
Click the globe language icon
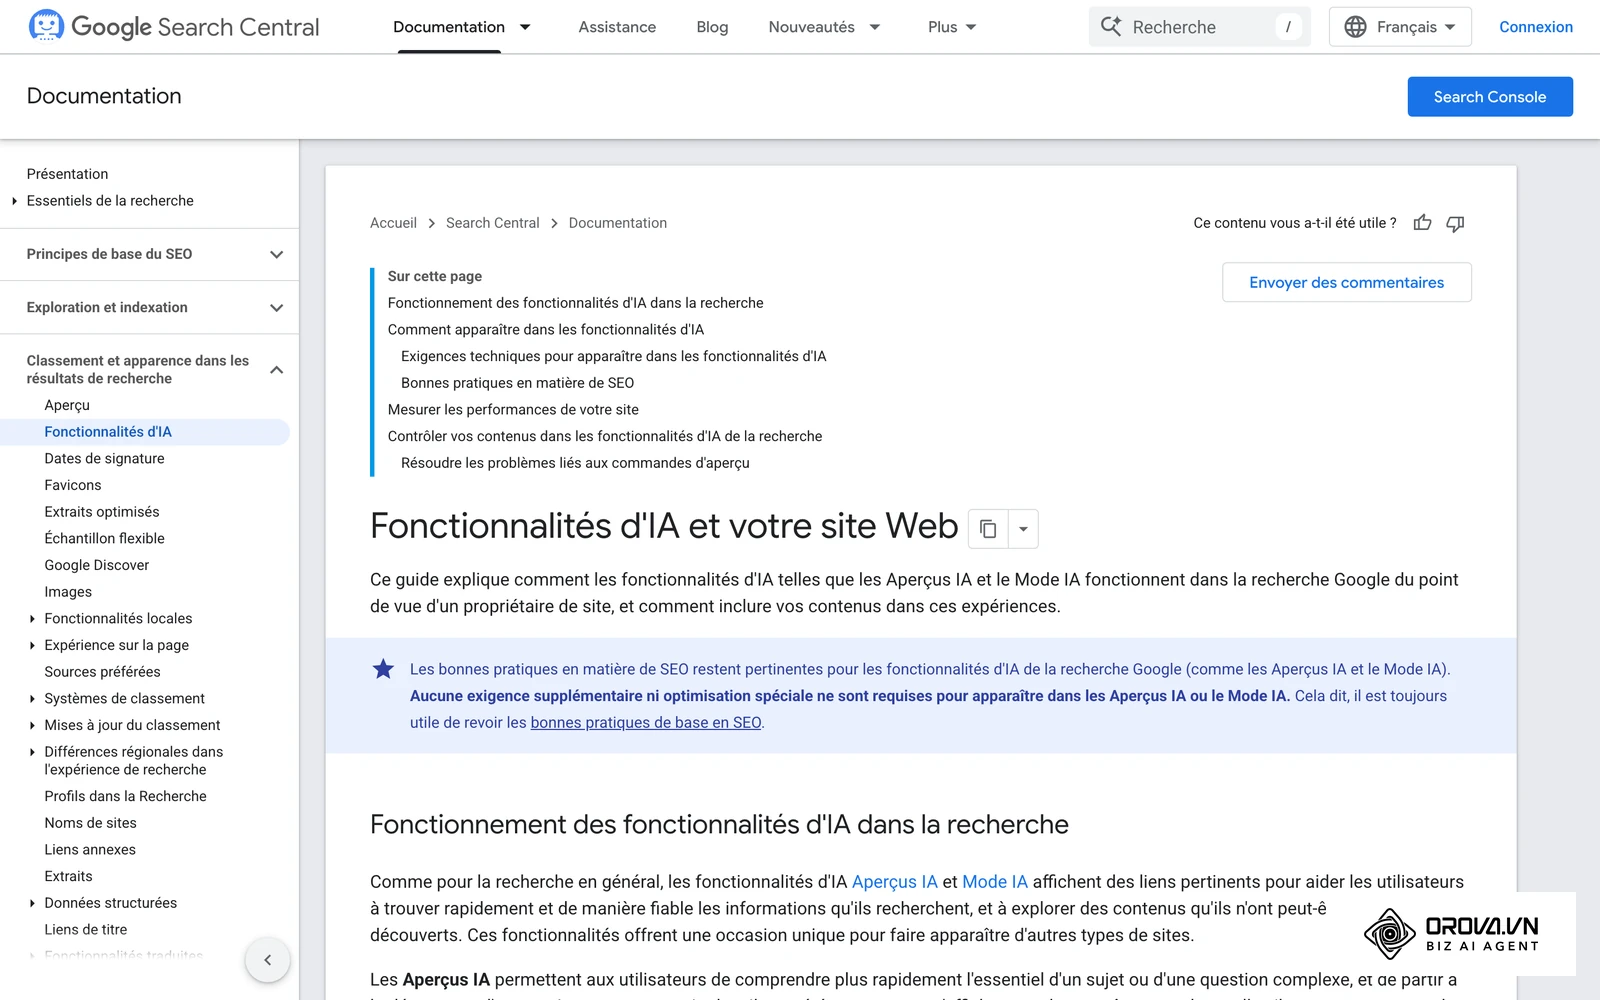tap(1355, 27)
